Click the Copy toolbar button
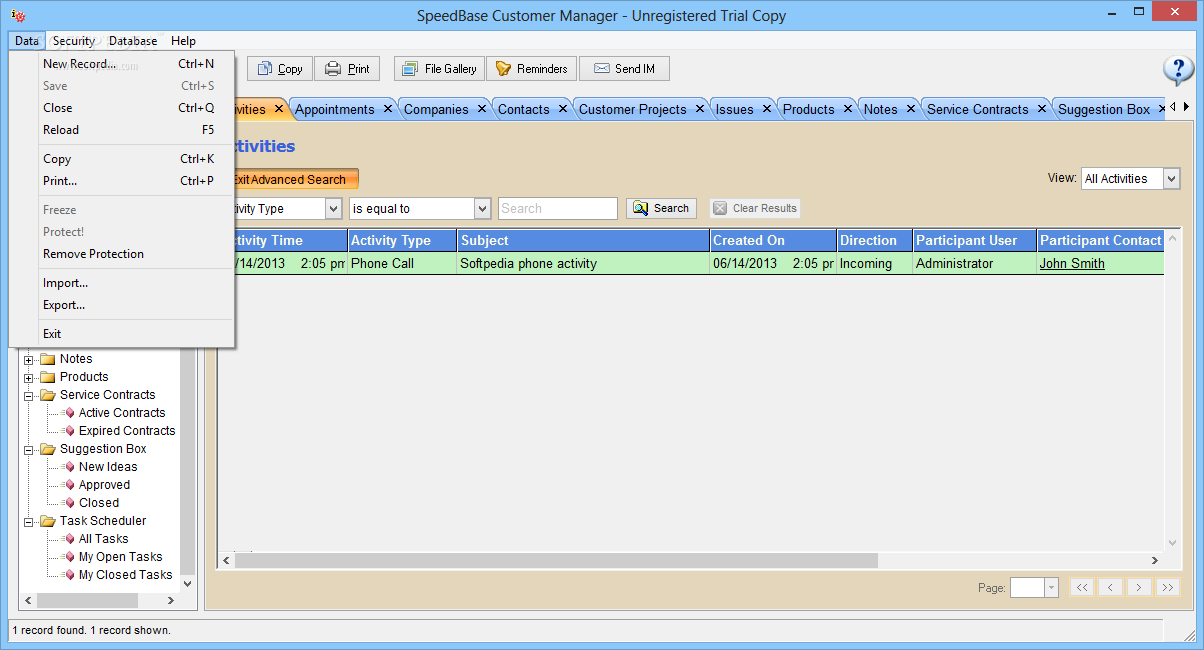This screenshot has height=650, width=1204. pyautogui.click(x=280, y=69)
